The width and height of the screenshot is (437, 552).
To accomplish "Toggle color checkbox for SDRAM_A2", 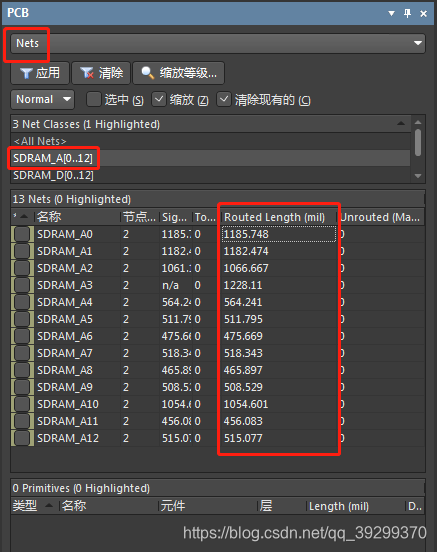I will pos(22,268).
